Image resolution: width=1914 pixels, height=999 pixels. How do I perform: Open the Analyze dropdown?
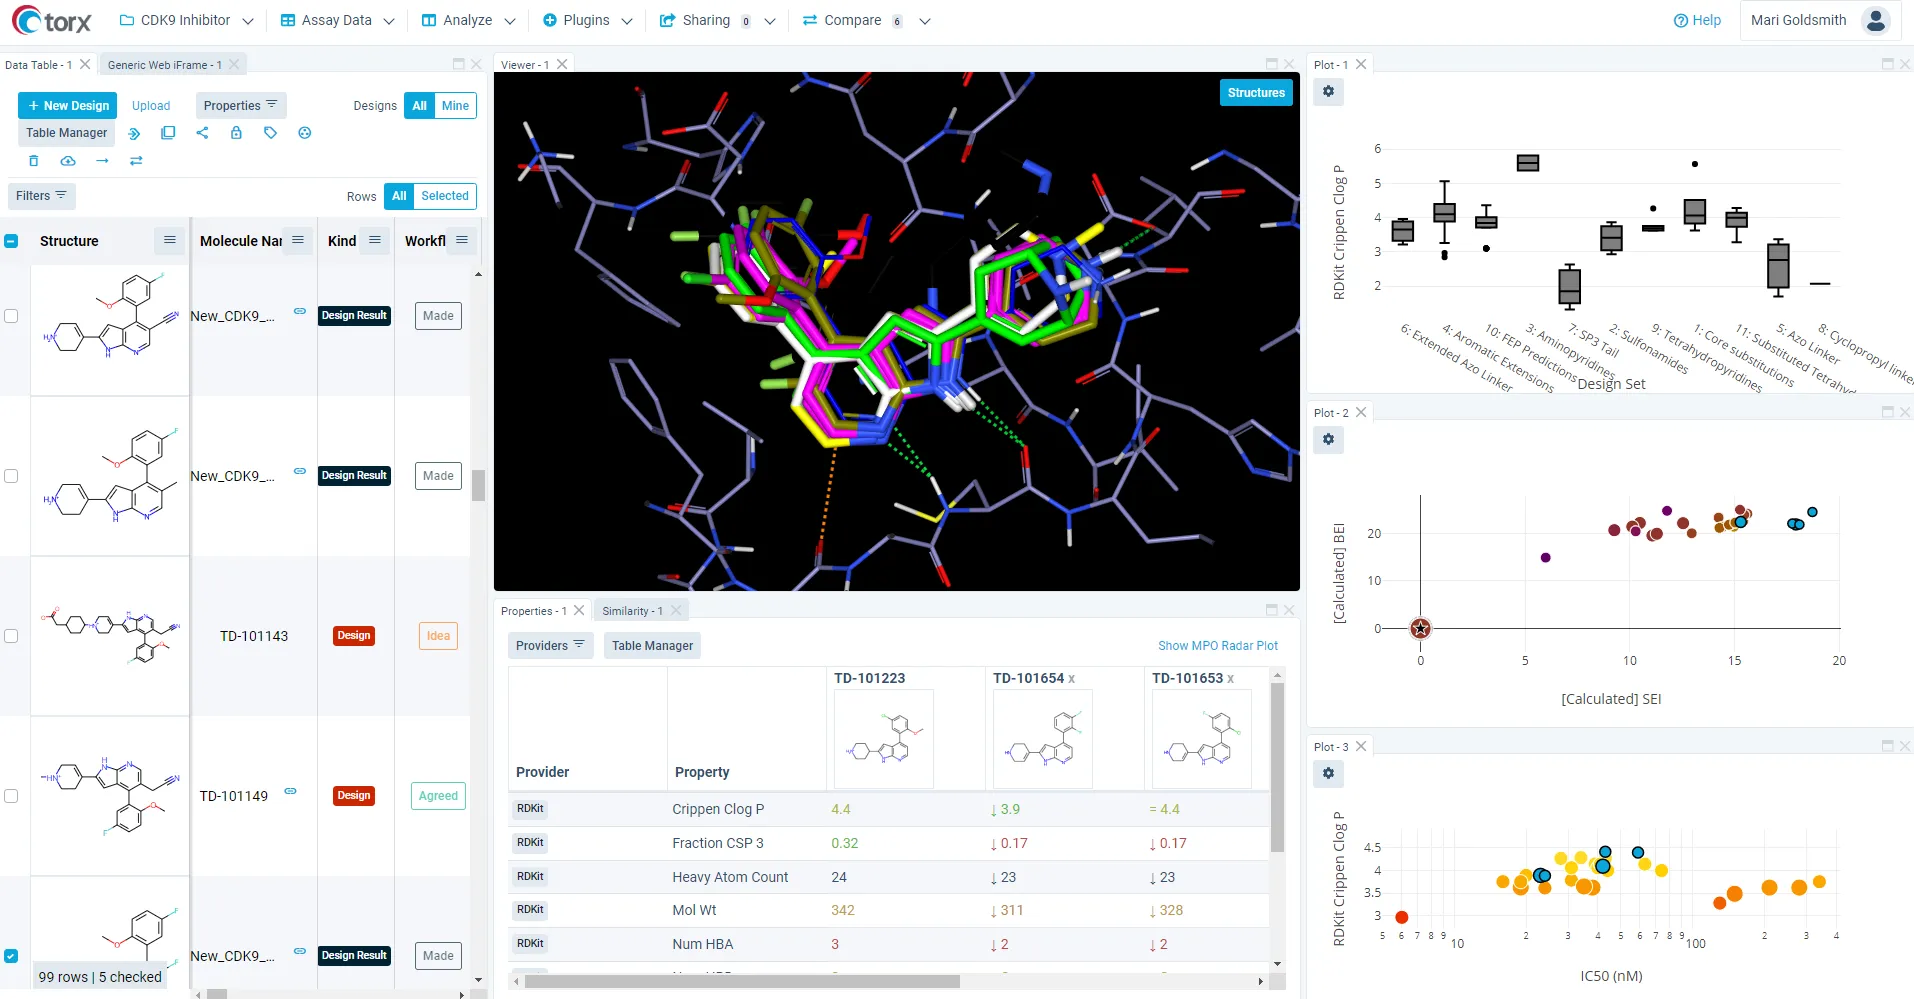coord(468,20)
